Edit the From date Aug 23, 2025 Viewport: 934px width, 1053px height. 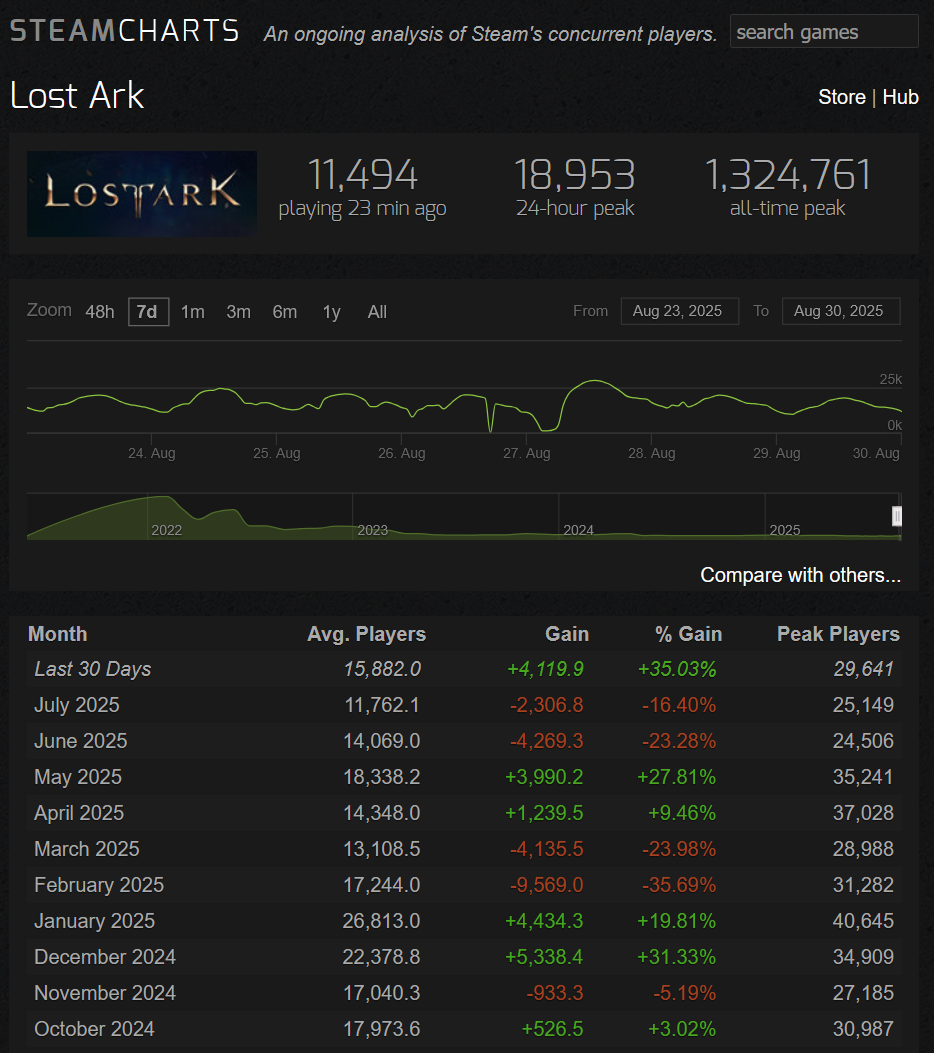point(680,311)
